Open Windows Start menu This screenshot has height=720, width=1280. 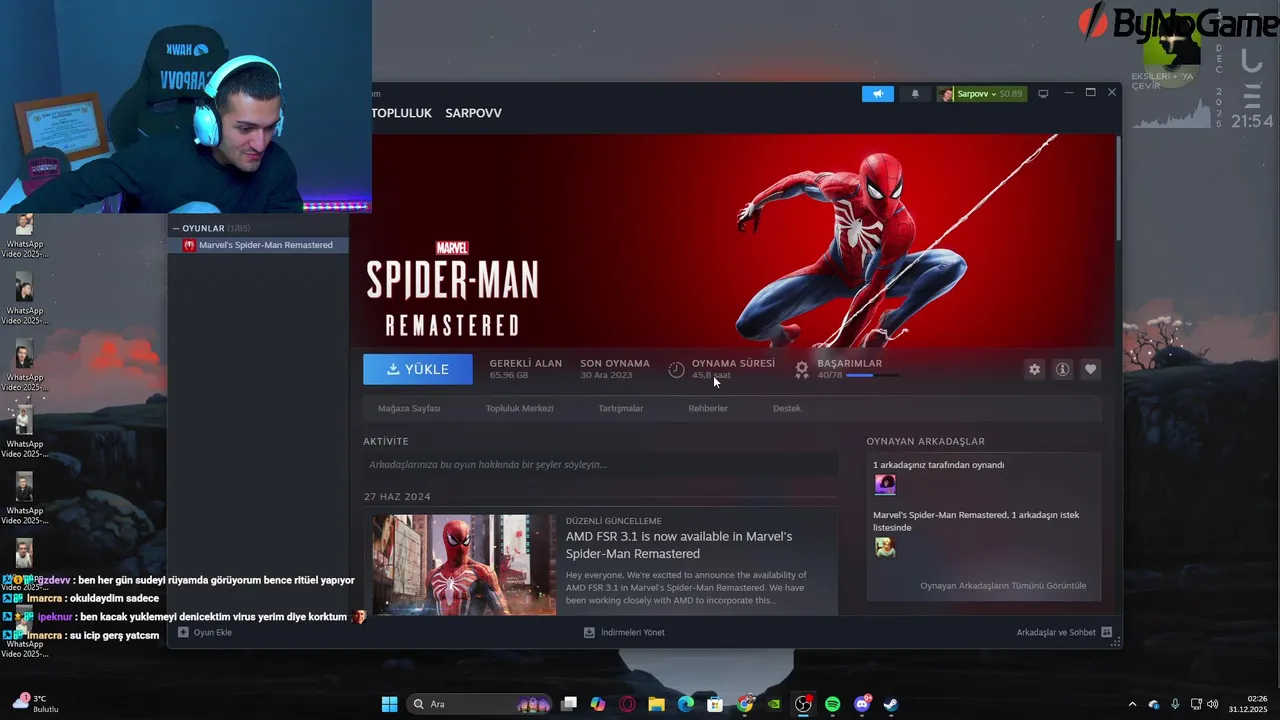tap(389, 704)
